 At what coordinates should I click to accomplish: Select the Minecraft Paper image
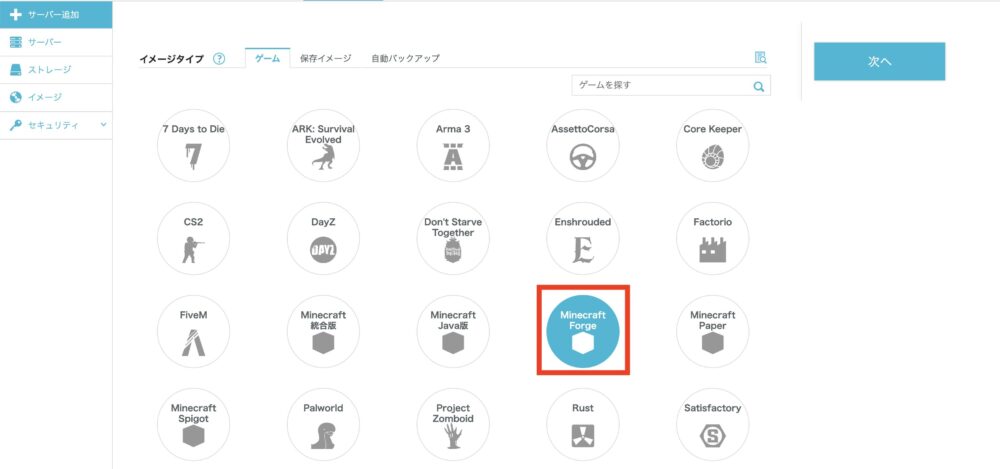[x=712, y=331]
